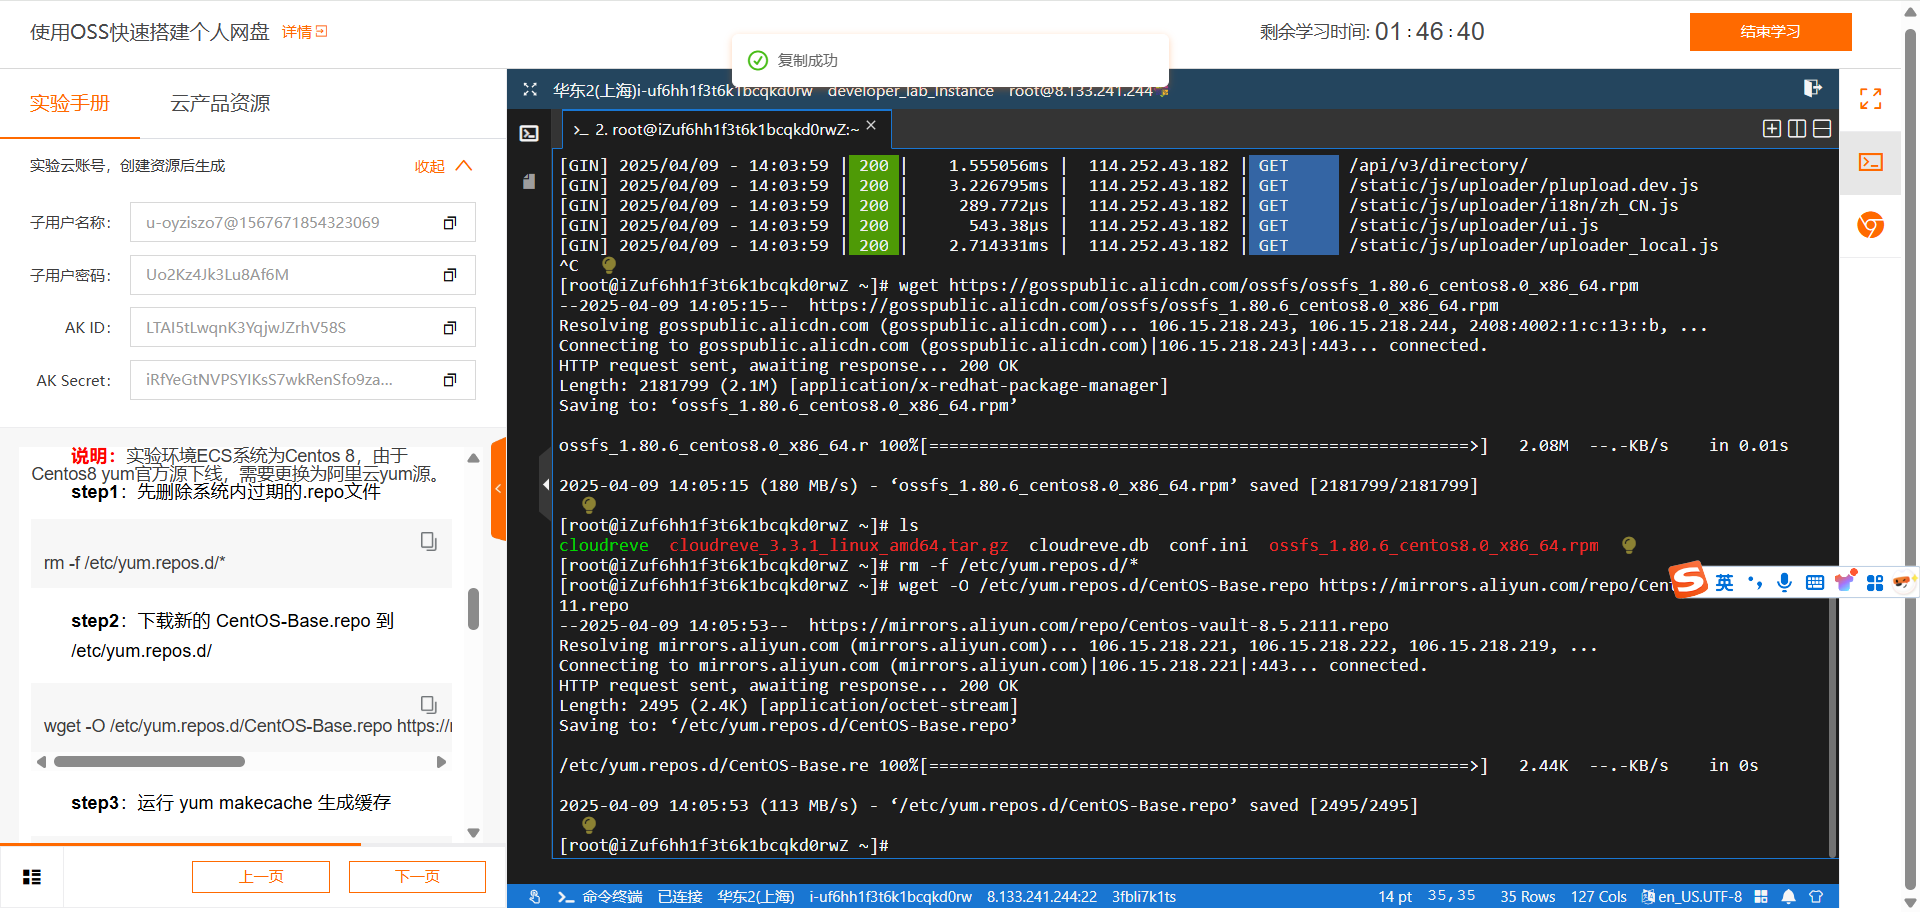This screenshot has width=1920, height=912.
Task: Enter fullscreen mode with orange arrows icon
Action: pos(1870,98)
